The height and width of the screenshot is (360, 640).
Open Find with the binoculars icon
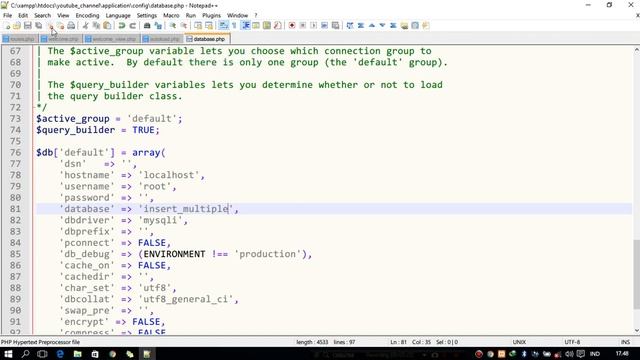(x=147, y=26)
